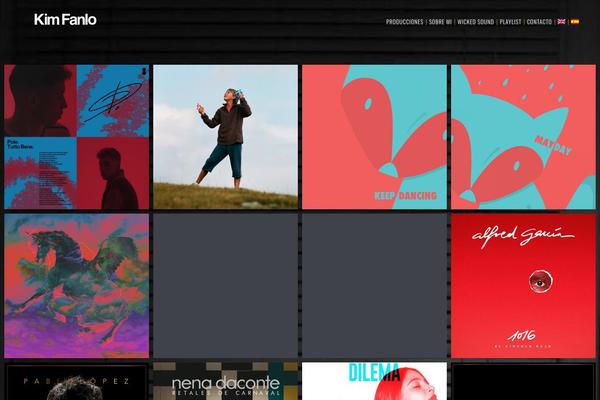
Task: Open the Producciones menu item
Action: click(404, 22)
